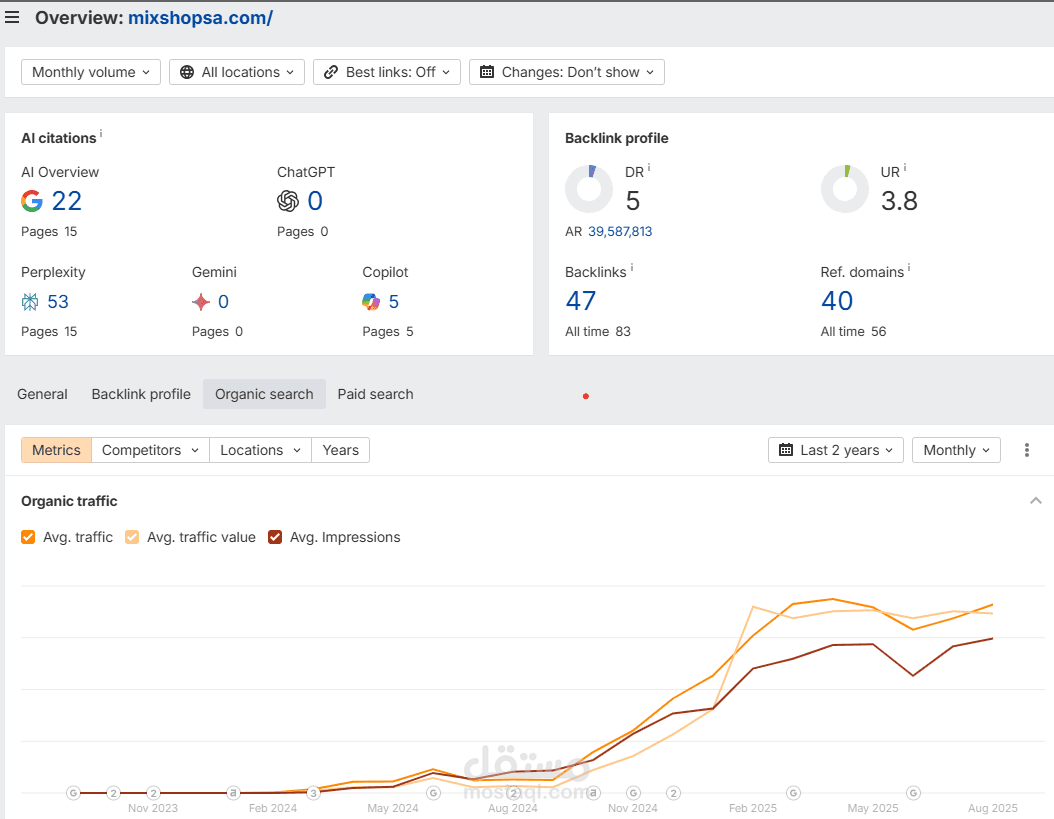Open the mixshopsa.com/ link
This screenshot has height=819, width=1054.
200,17
